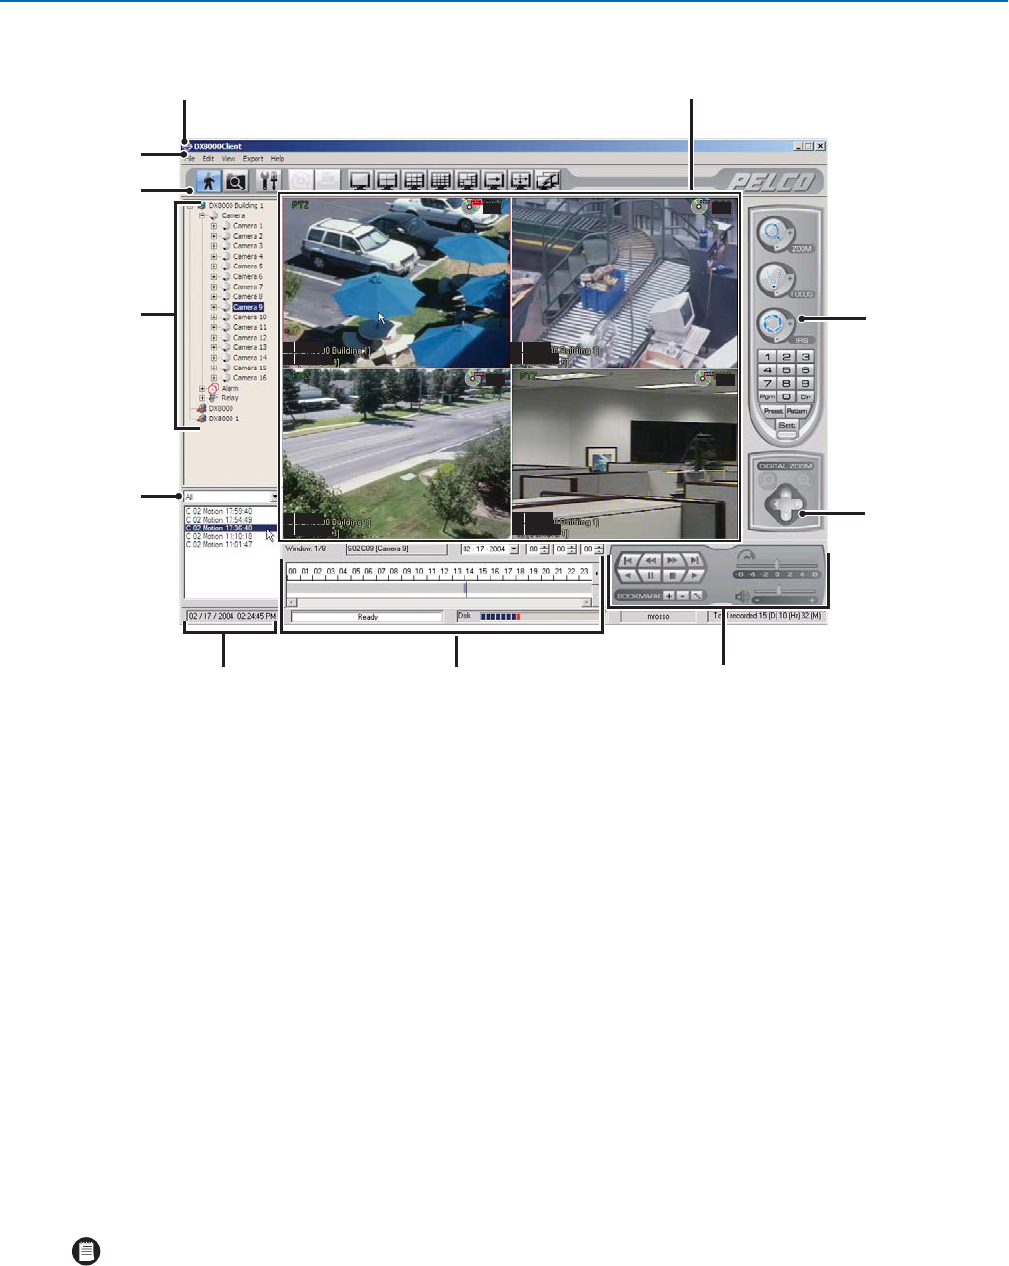Image resolution: width=1009 pixels, height=1266 pixels.
Task: Switch to the search mode icon
Action: [235, 181]
